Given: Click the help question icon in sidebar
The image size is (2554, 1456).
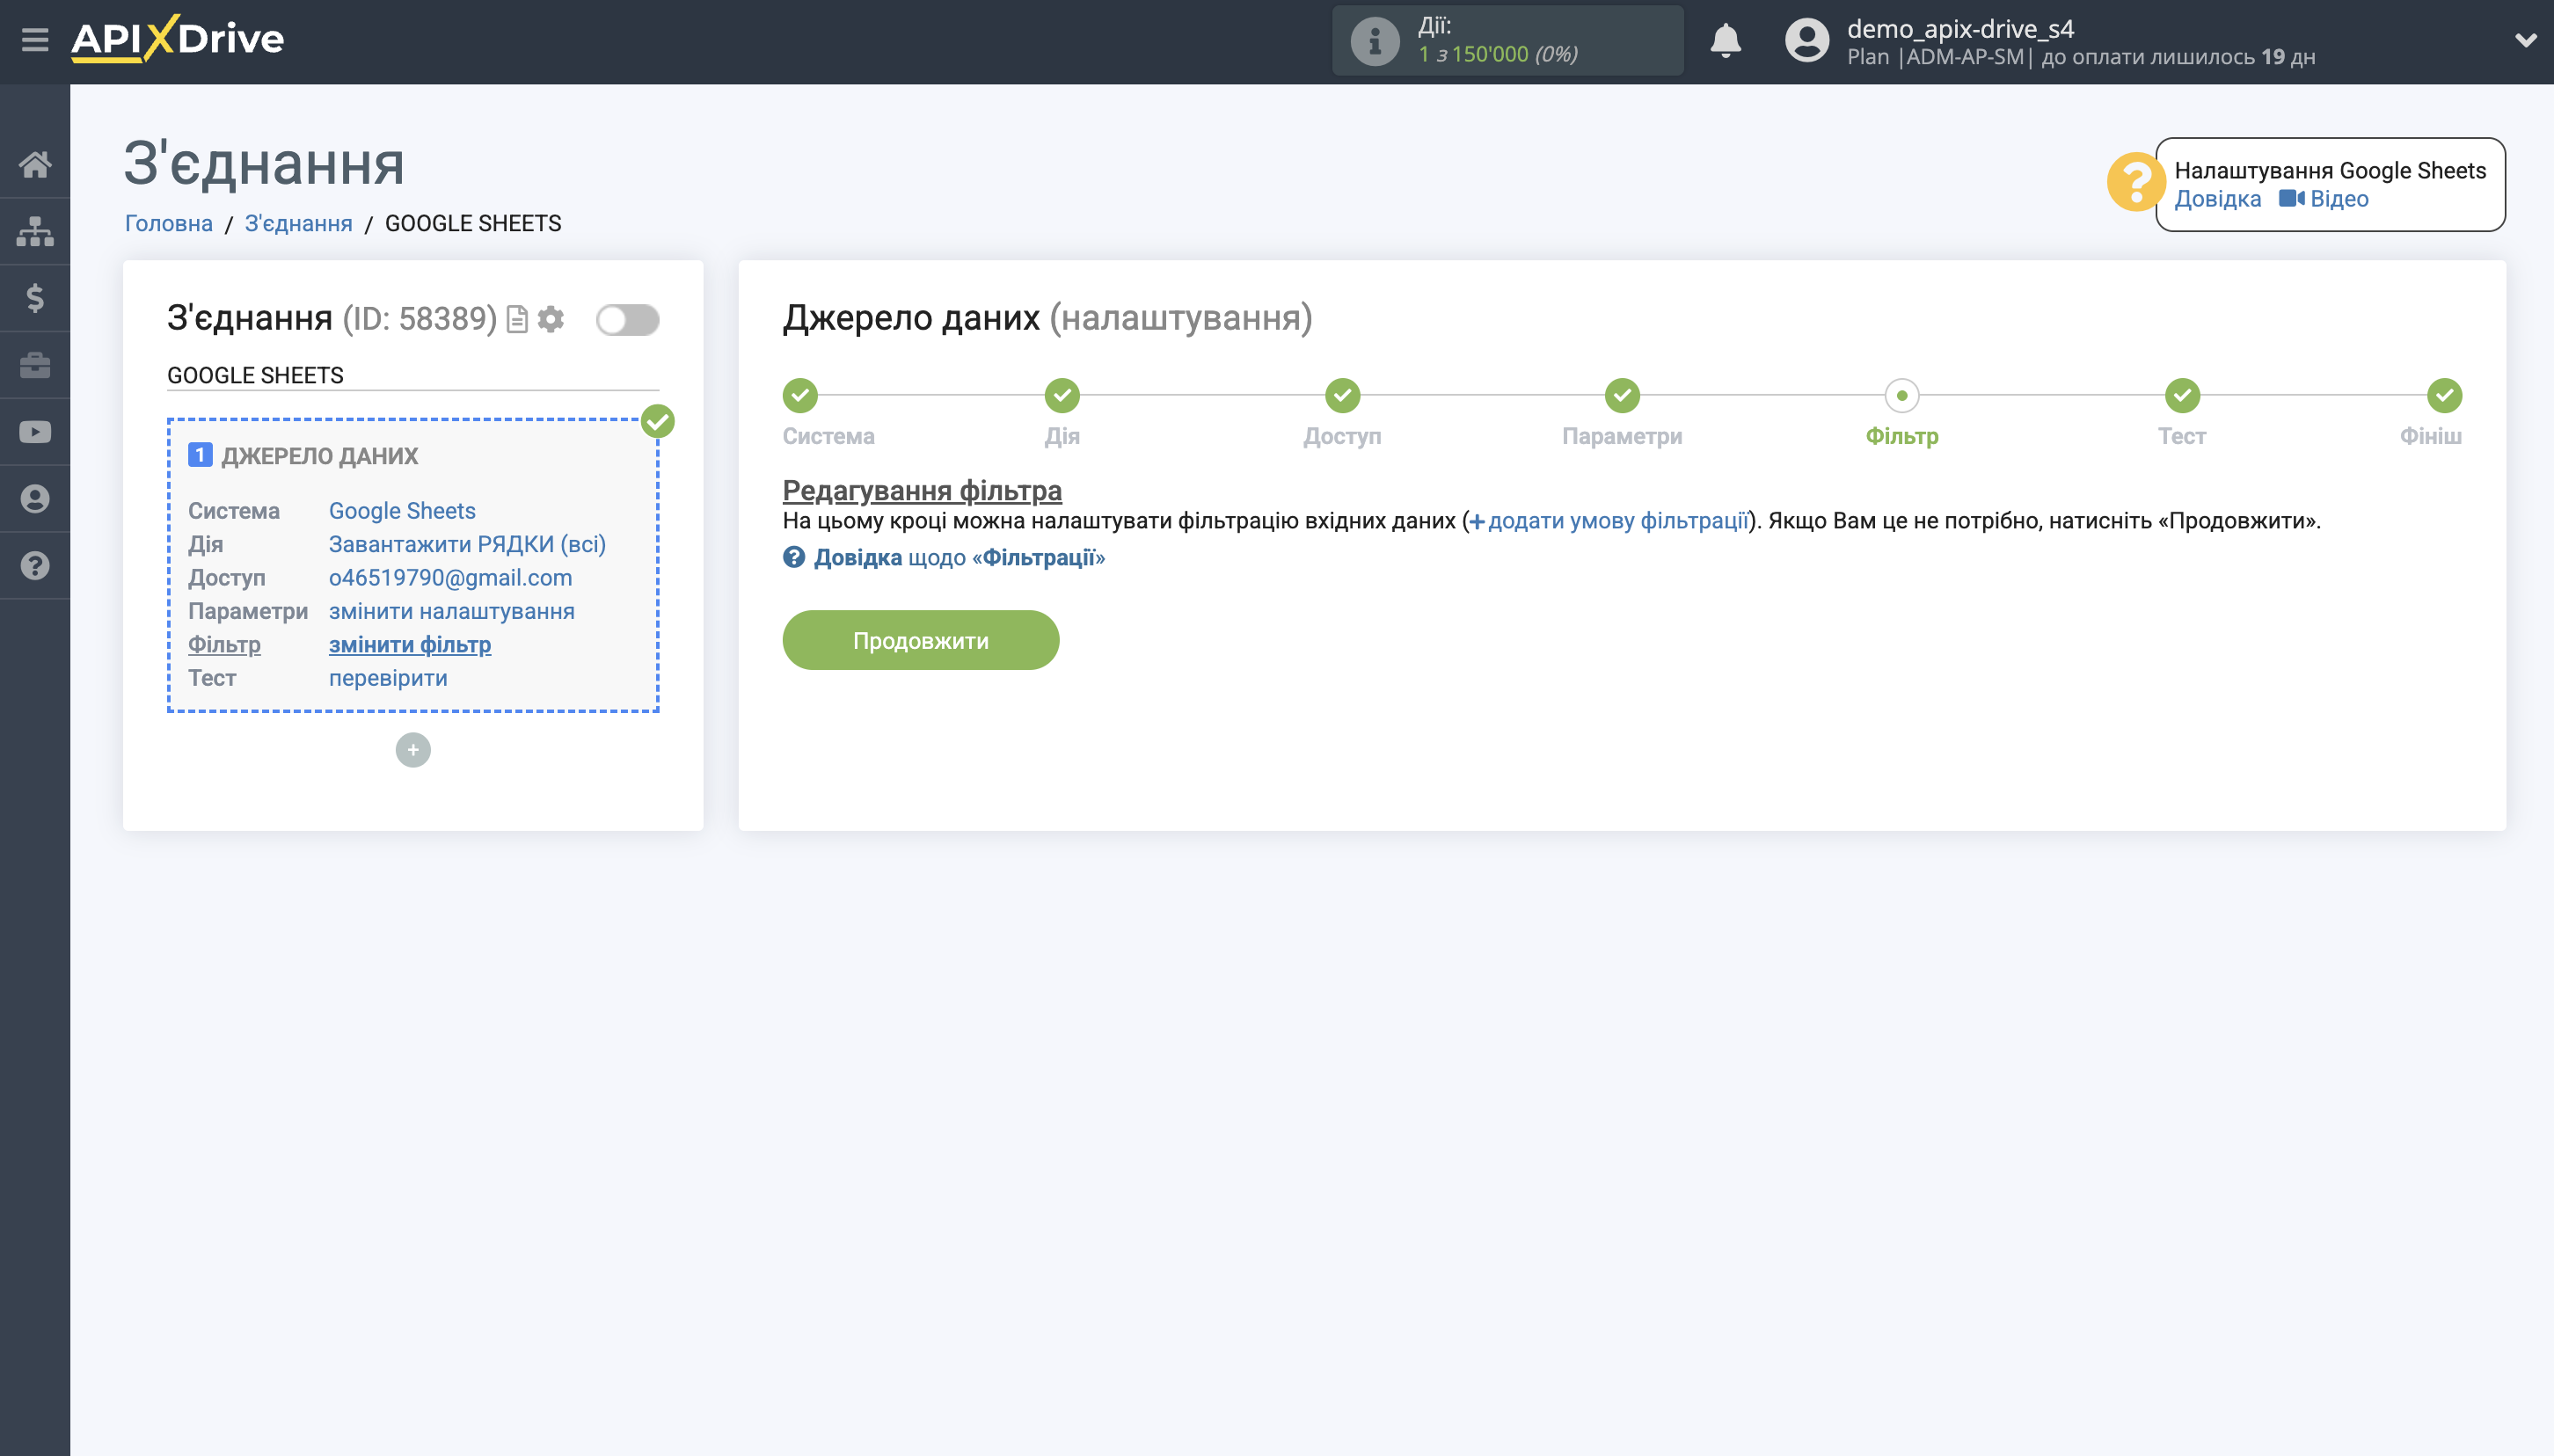Looking at the screenshot, I should [x=36, y=565].
